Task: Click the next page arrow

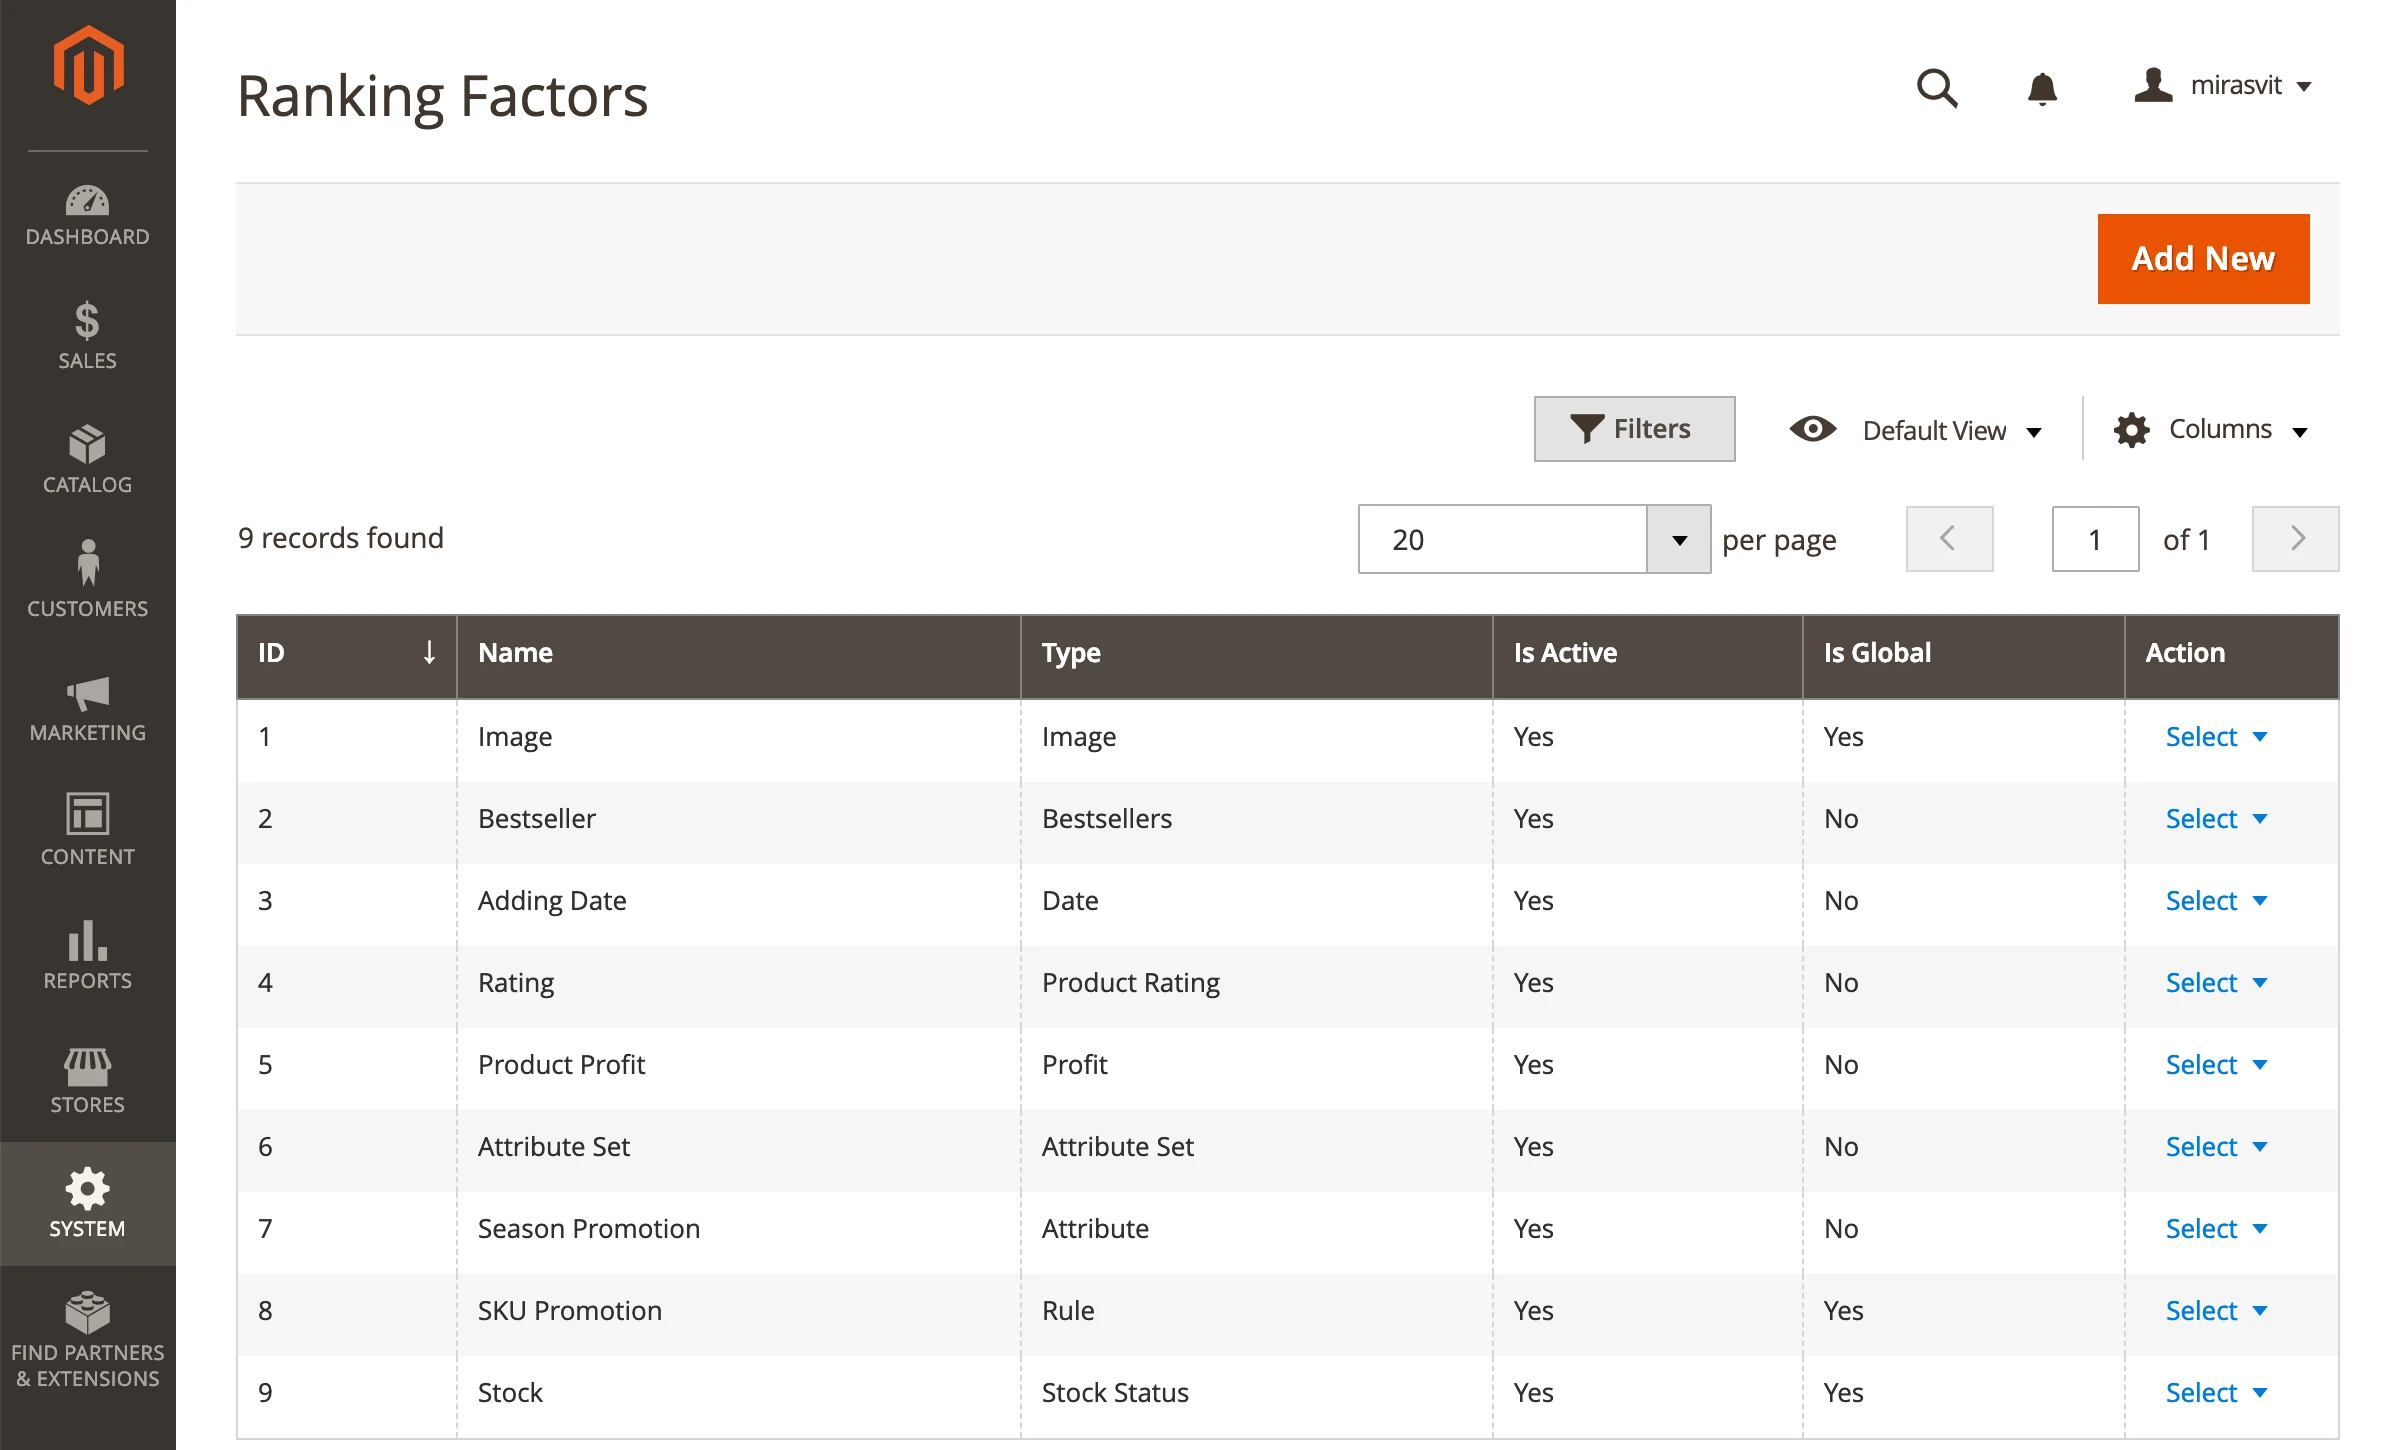Action: coord(2295,539)
